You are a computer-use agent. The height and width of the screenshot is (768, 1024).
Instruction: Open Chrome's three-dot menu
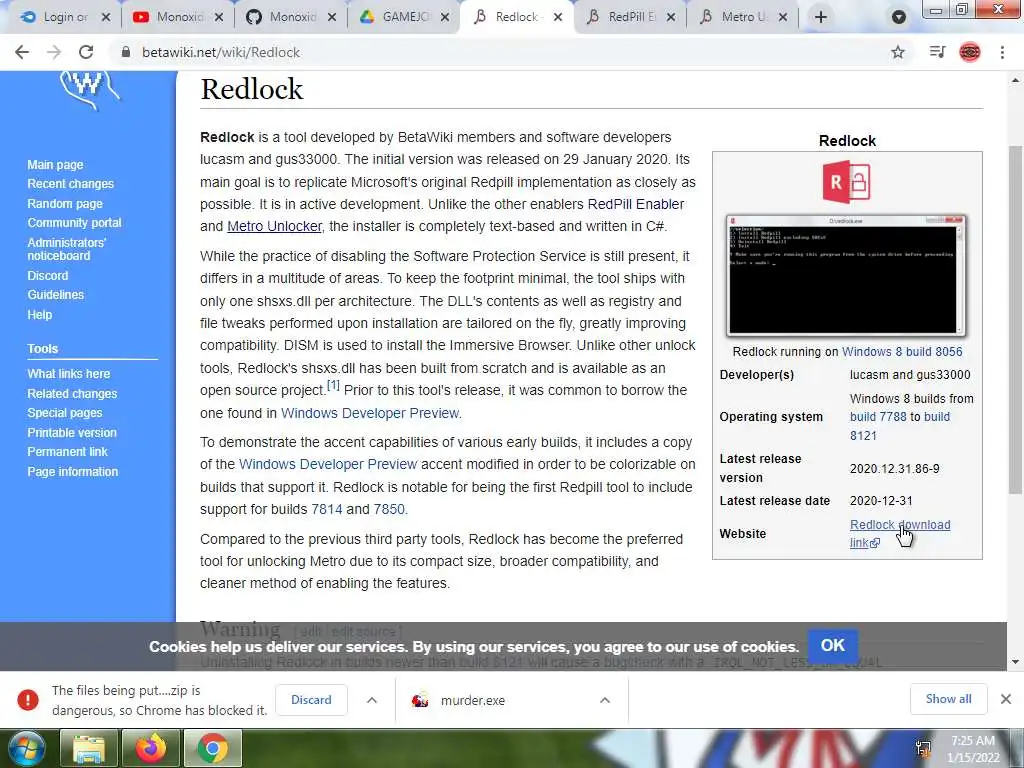1002,52
